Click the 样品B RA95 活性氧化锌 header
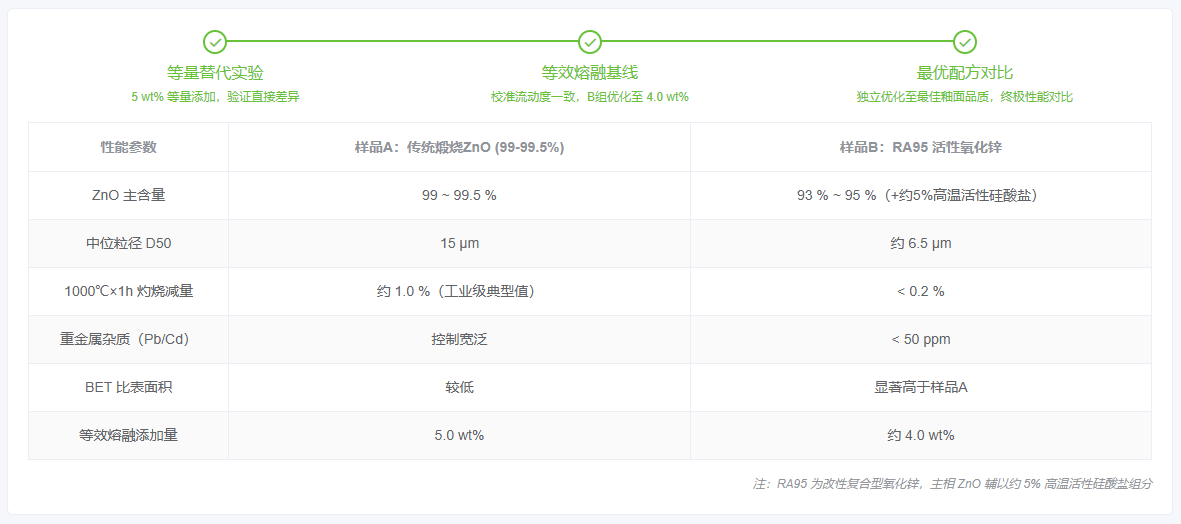Screen dimensions: 1181x524 (x=920, y=148)
